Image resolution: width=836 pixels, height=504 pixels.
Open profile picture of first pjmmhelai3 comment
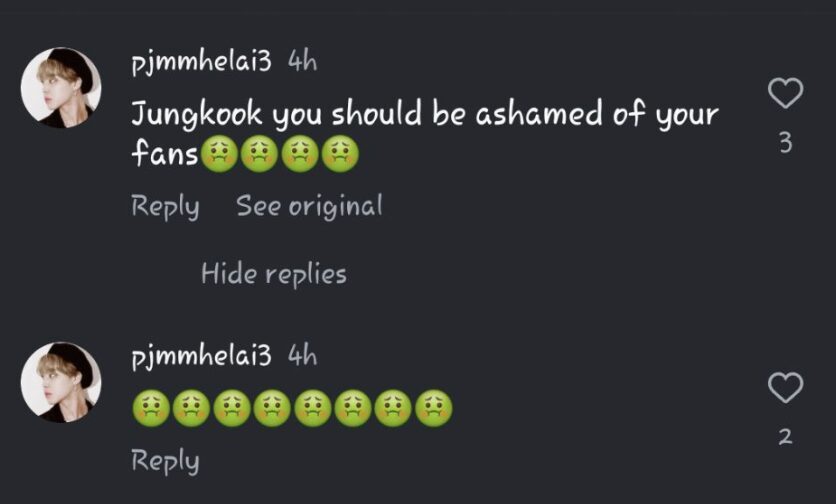61,87
